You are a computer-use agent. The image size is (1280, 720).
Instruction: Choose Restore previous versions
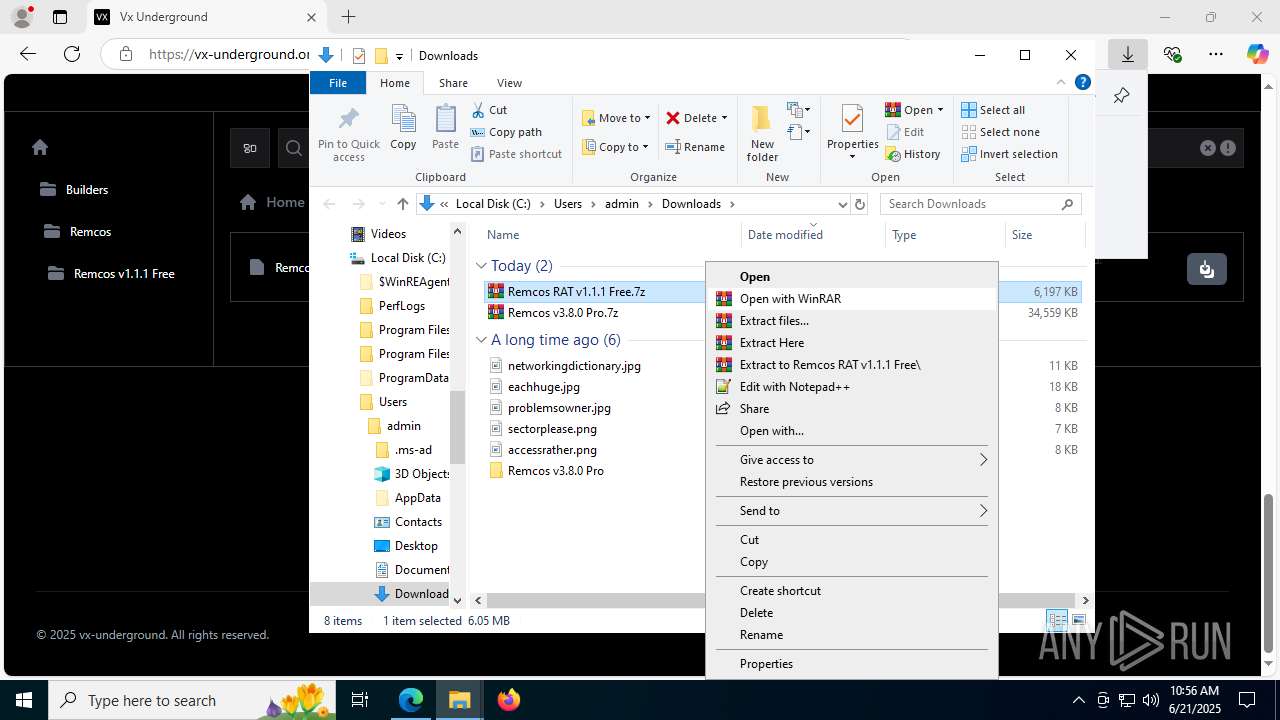852,482
